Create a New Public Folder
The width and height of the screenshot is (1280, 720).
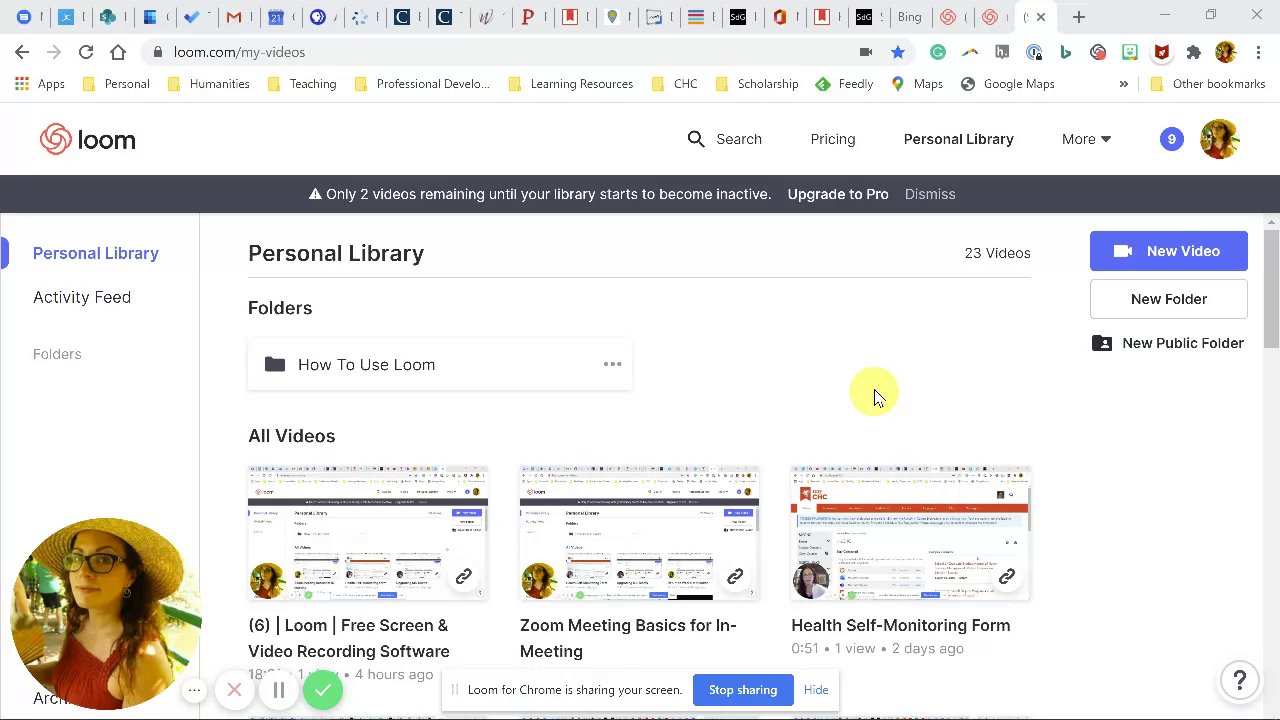[x=1168, y=343]
